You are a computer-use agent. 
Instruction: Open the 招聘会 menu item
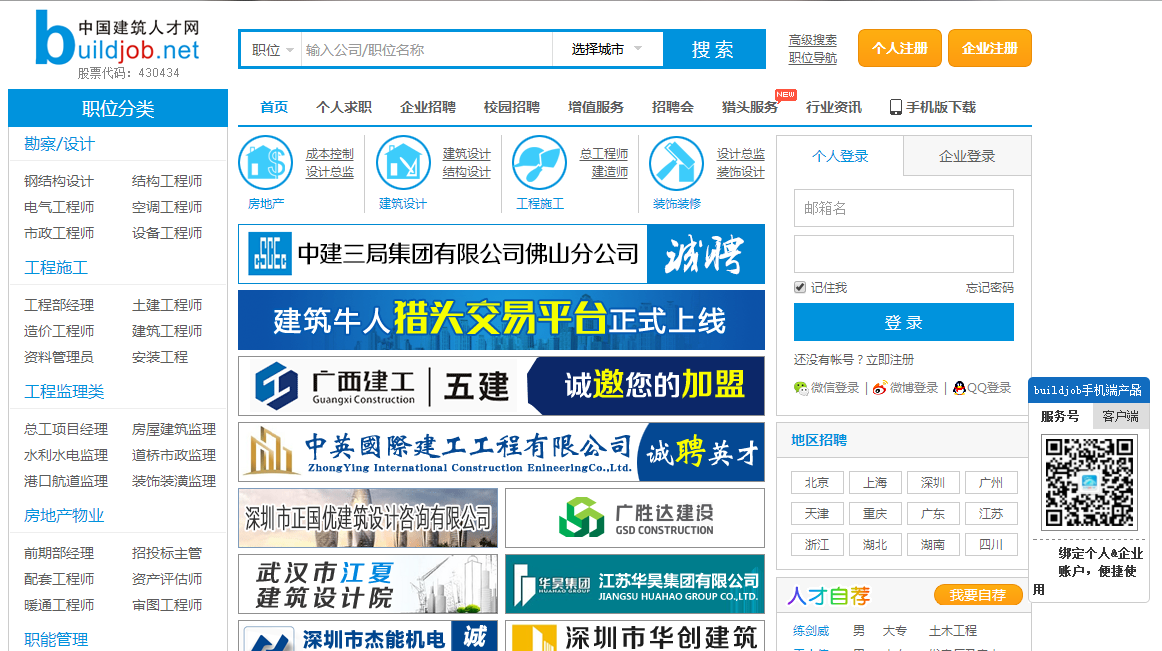[673, 108]
